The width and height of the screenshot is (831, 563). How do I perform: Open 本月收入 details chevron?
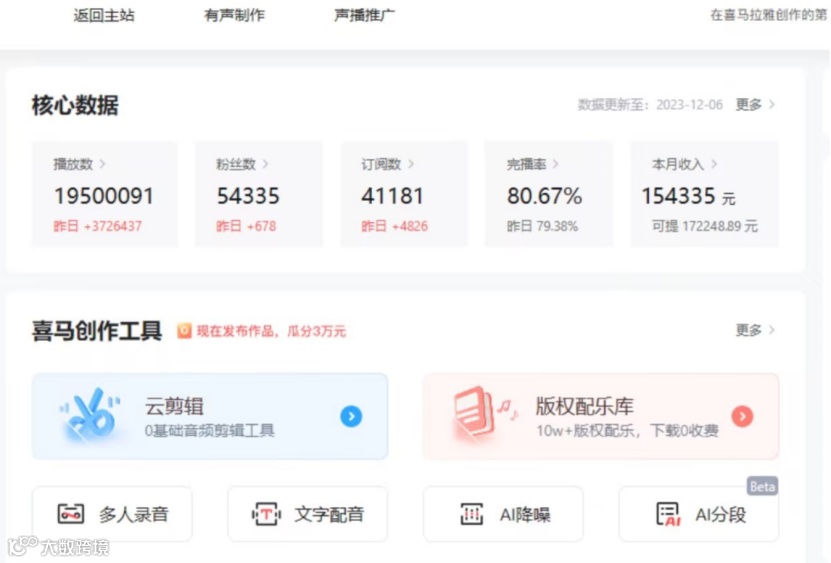point(714,164)
